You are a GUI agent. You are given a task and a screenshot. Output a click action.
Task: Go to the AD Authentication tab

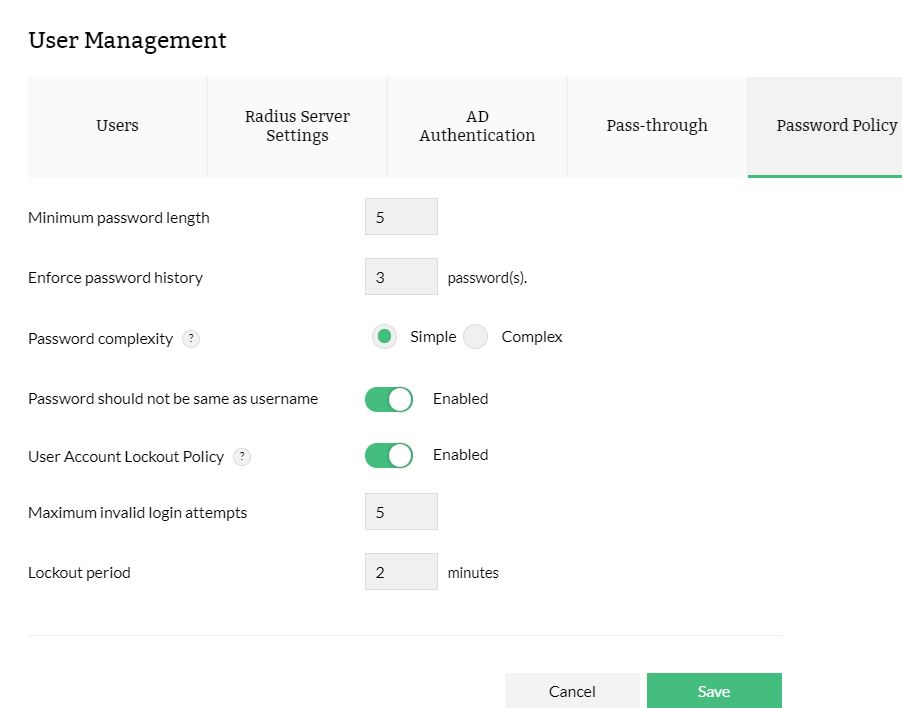[477, 126]
